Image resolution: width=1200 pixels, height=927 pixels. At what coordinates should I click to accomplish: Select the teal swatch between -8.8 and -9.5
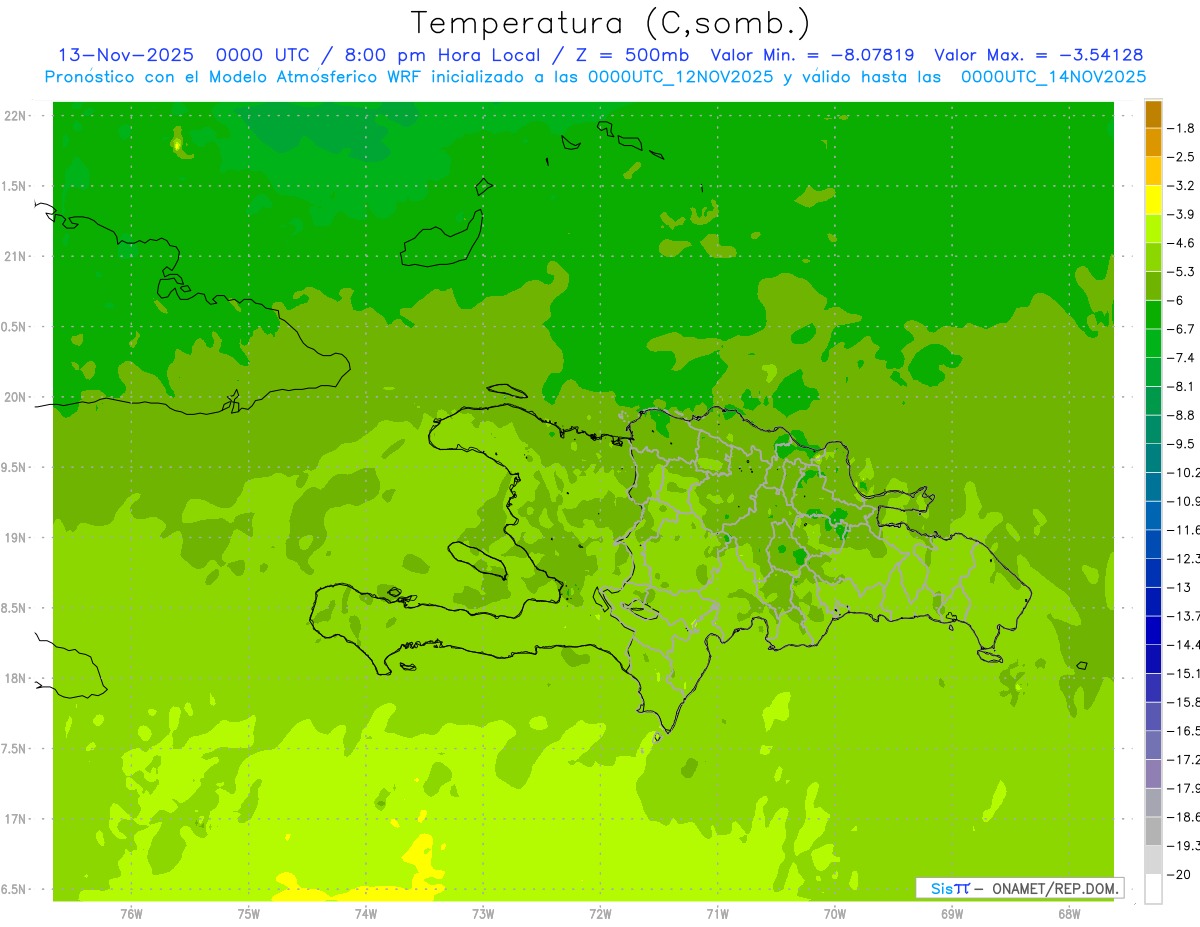1153,430
